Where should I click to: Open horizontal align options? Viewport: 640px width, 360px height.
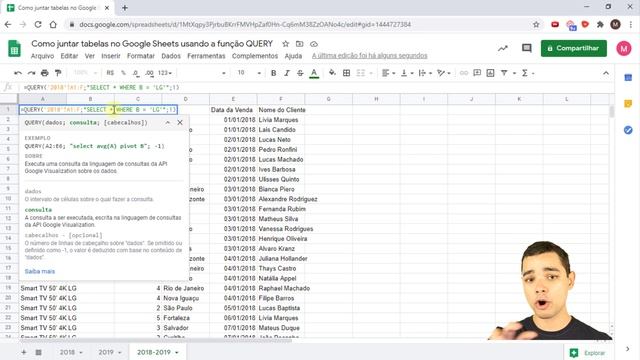coord(388,73)
